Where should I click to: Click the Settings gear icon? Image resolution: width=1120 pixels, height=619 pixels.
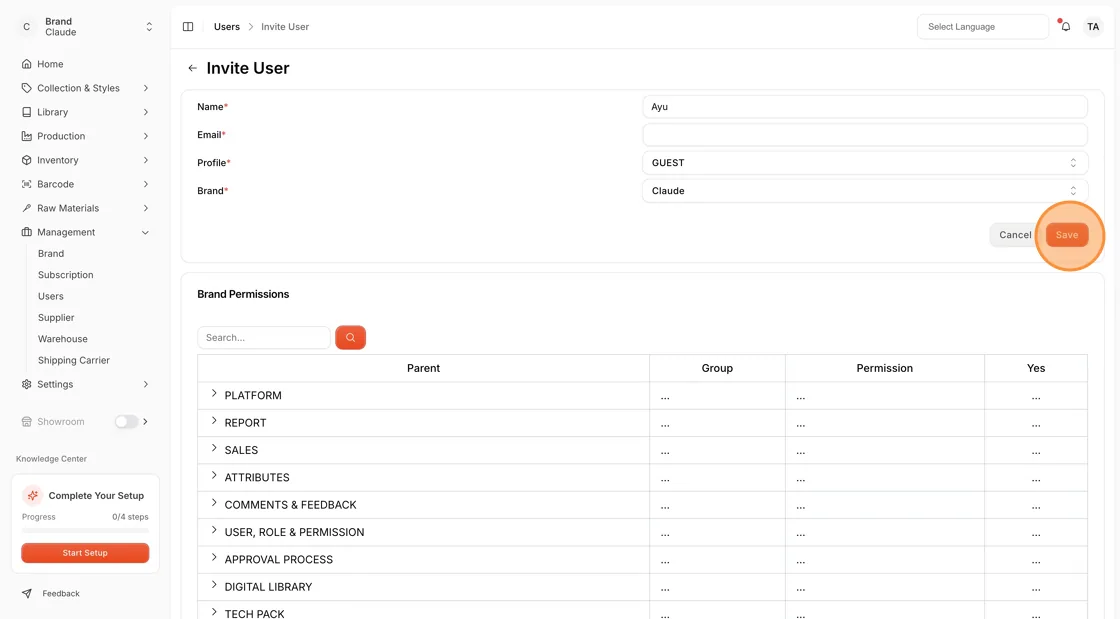[26, 384]
